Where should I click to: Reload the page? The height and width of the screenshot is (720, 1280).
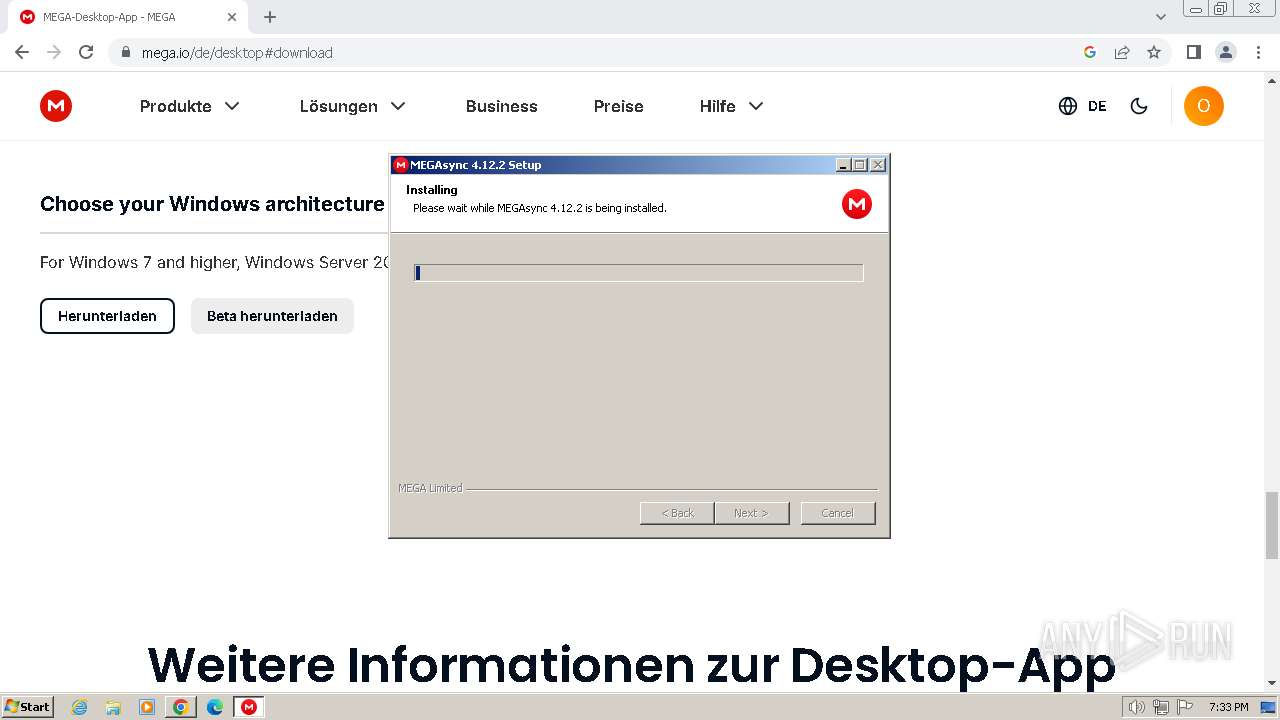click(x=86, y=52)
